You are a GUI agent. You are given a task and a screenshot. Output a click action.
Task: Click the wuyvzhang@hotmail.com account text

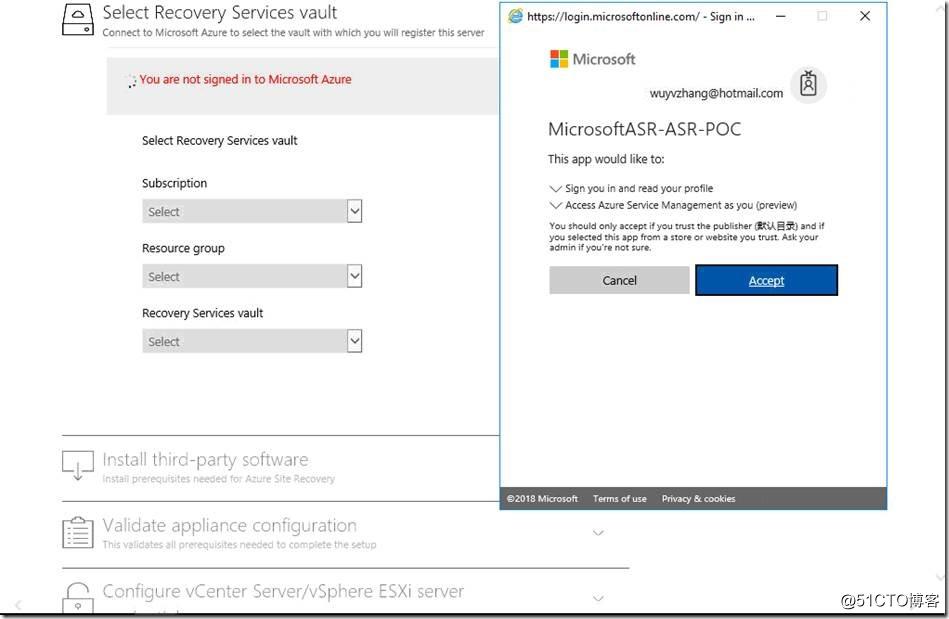[716, 93]
